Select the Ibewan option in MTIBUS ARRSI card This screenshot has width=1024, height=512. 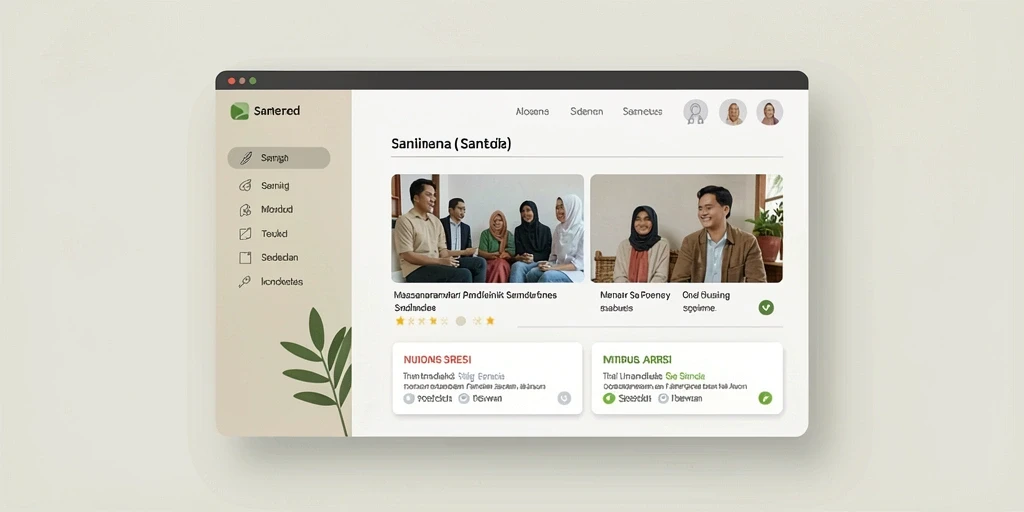coord(680,398)
